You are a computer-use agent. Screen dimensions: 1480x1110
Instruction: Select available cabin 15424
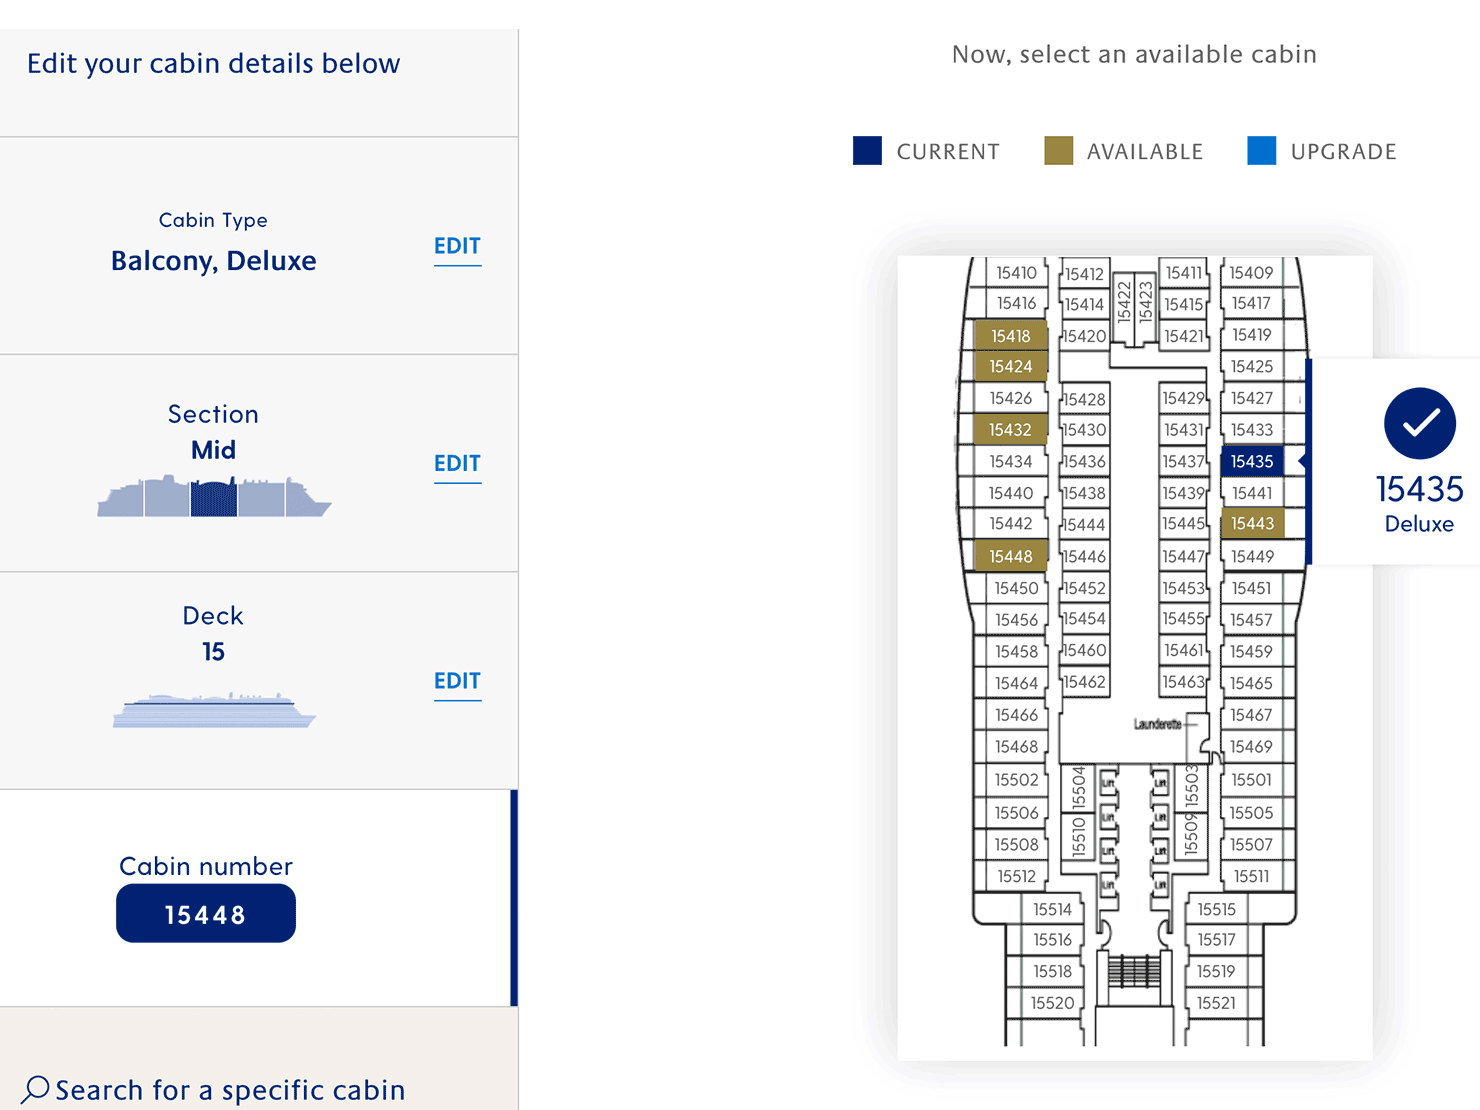[1010, 367]
